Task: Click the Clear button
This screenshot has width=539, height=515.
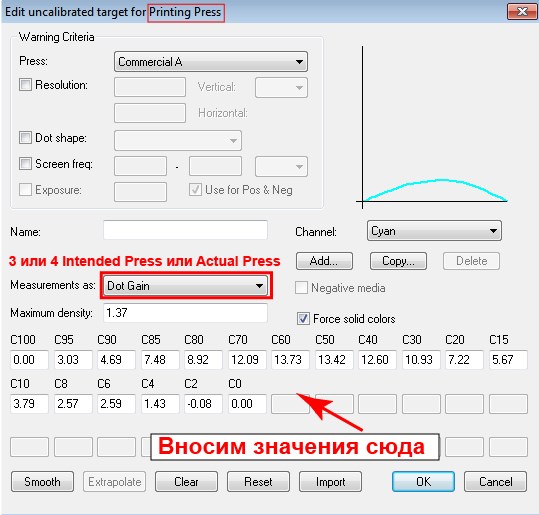Action: 186,481
